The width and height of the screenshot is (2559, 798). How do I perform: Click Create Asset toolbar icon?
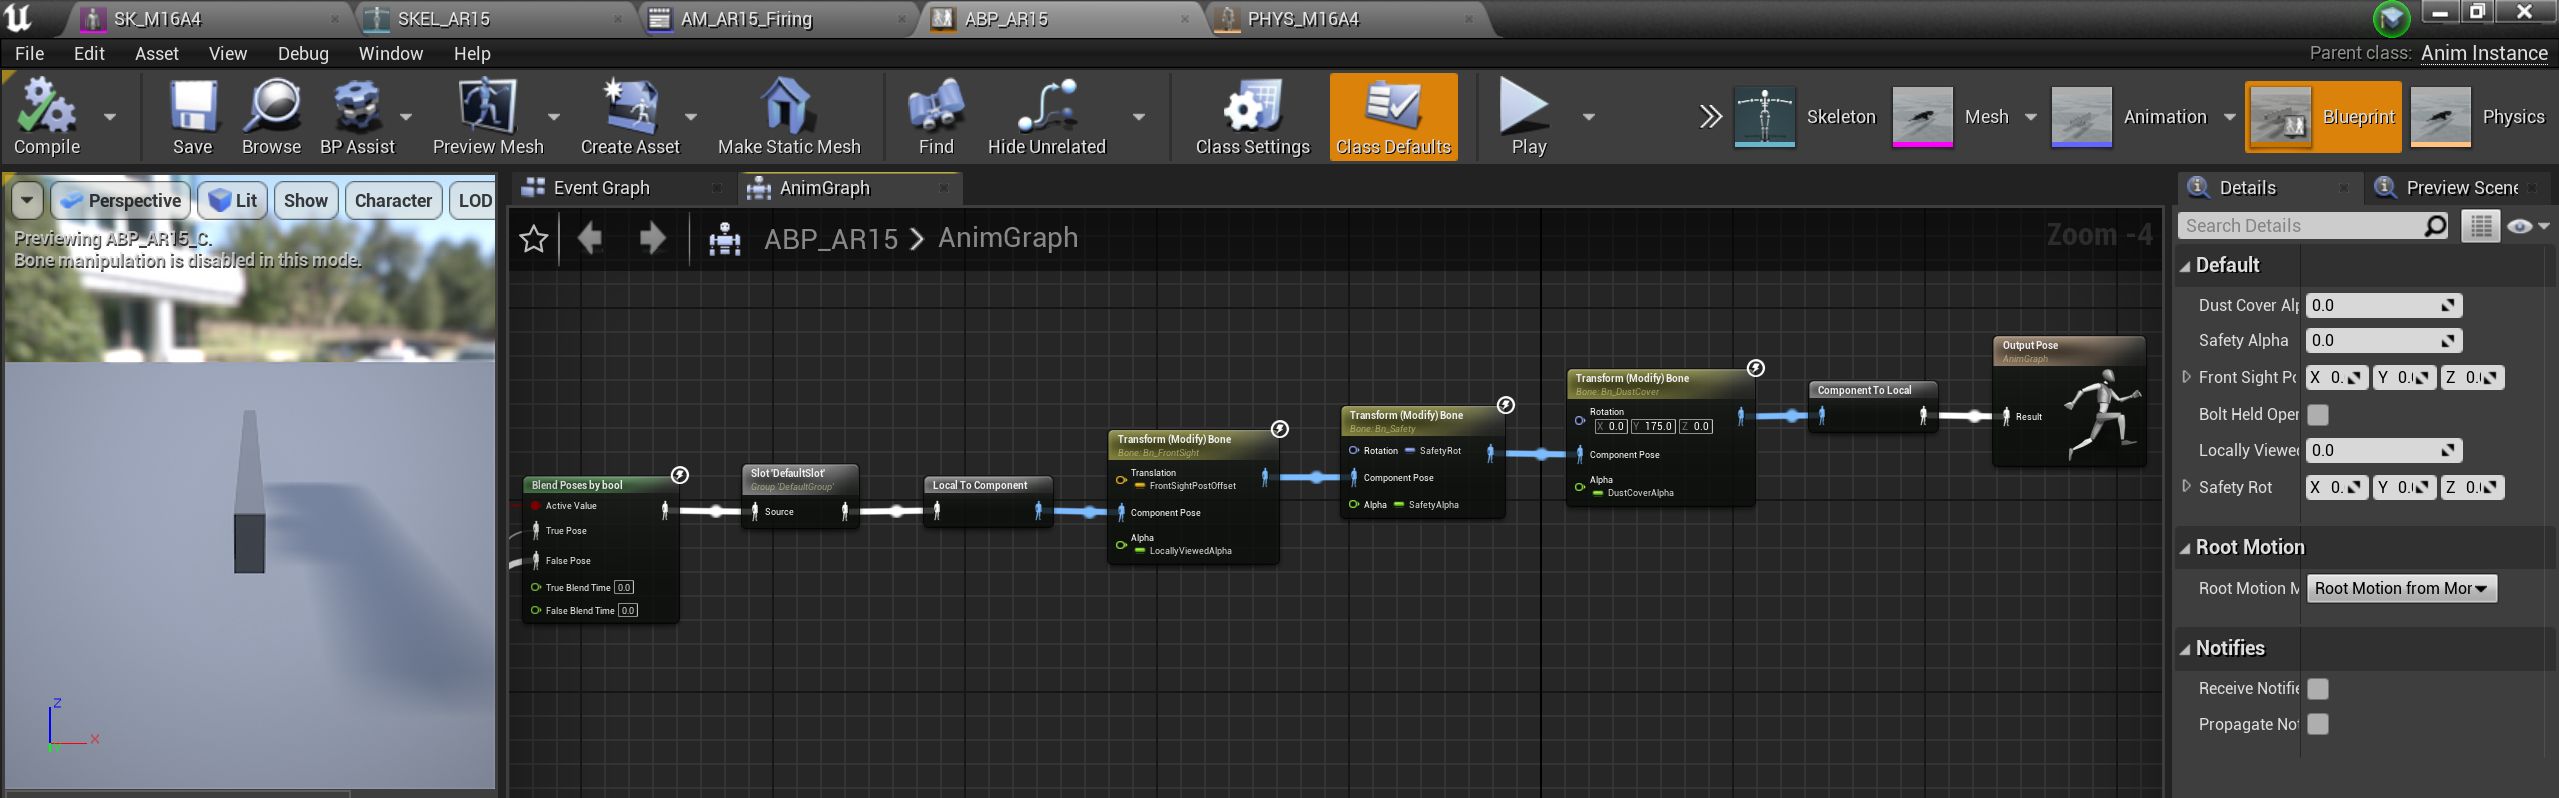coord(630,117)
